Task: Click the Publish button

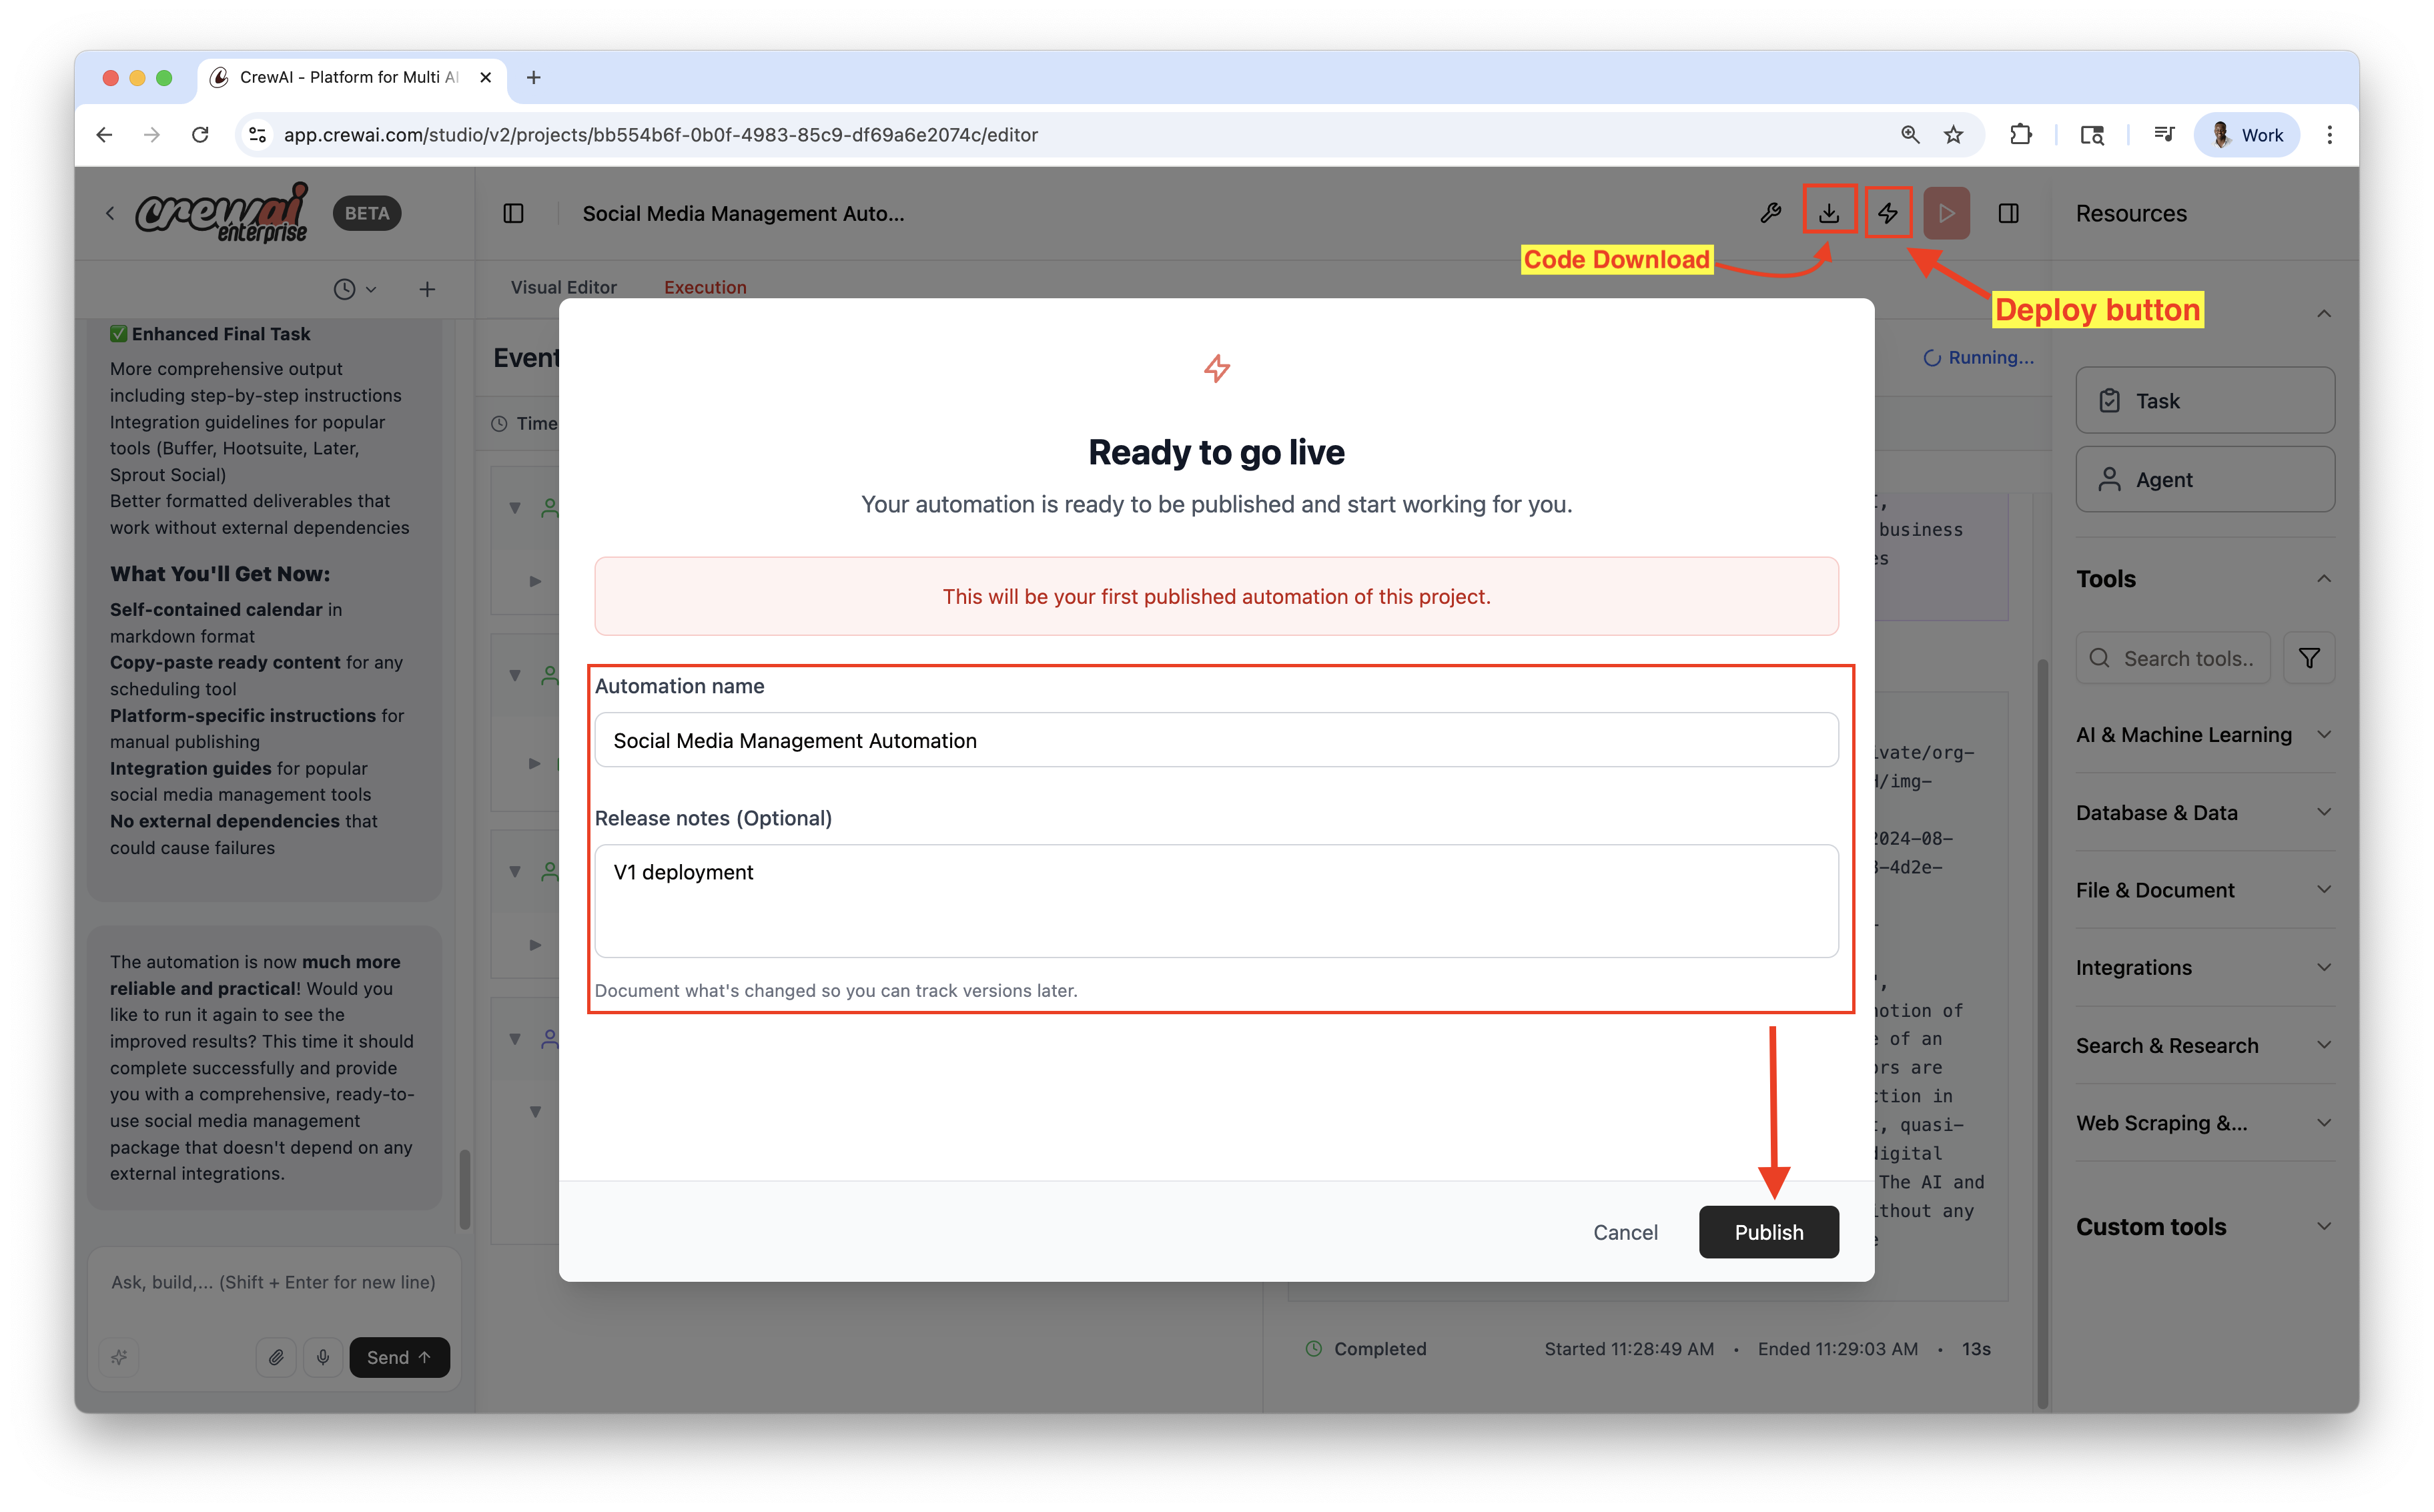Action: click(1768, 1232)
